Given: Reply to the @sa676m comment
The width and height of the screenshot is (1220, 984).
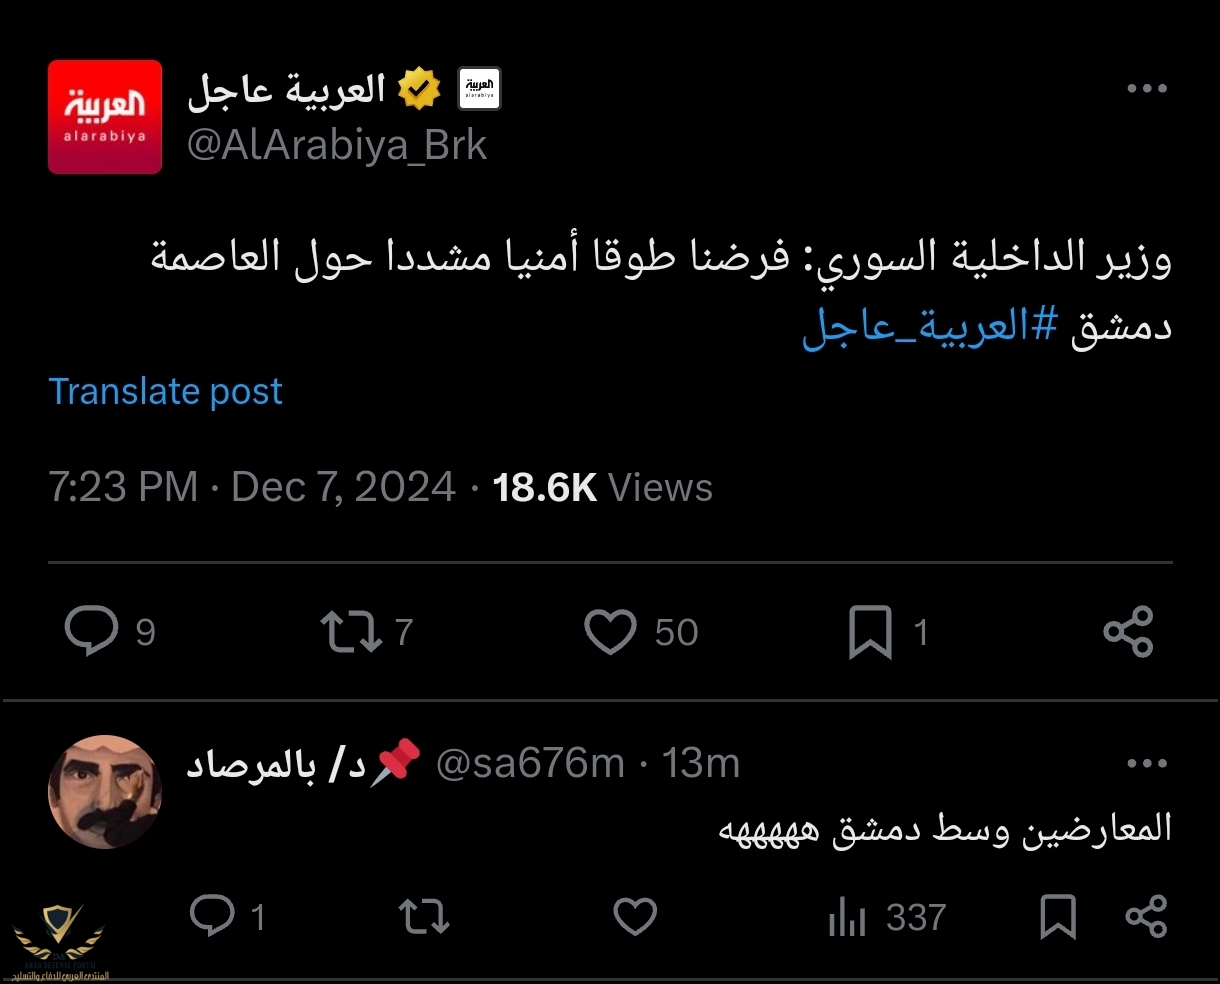Looking at the screenshot, I should [x=212, y=916].
